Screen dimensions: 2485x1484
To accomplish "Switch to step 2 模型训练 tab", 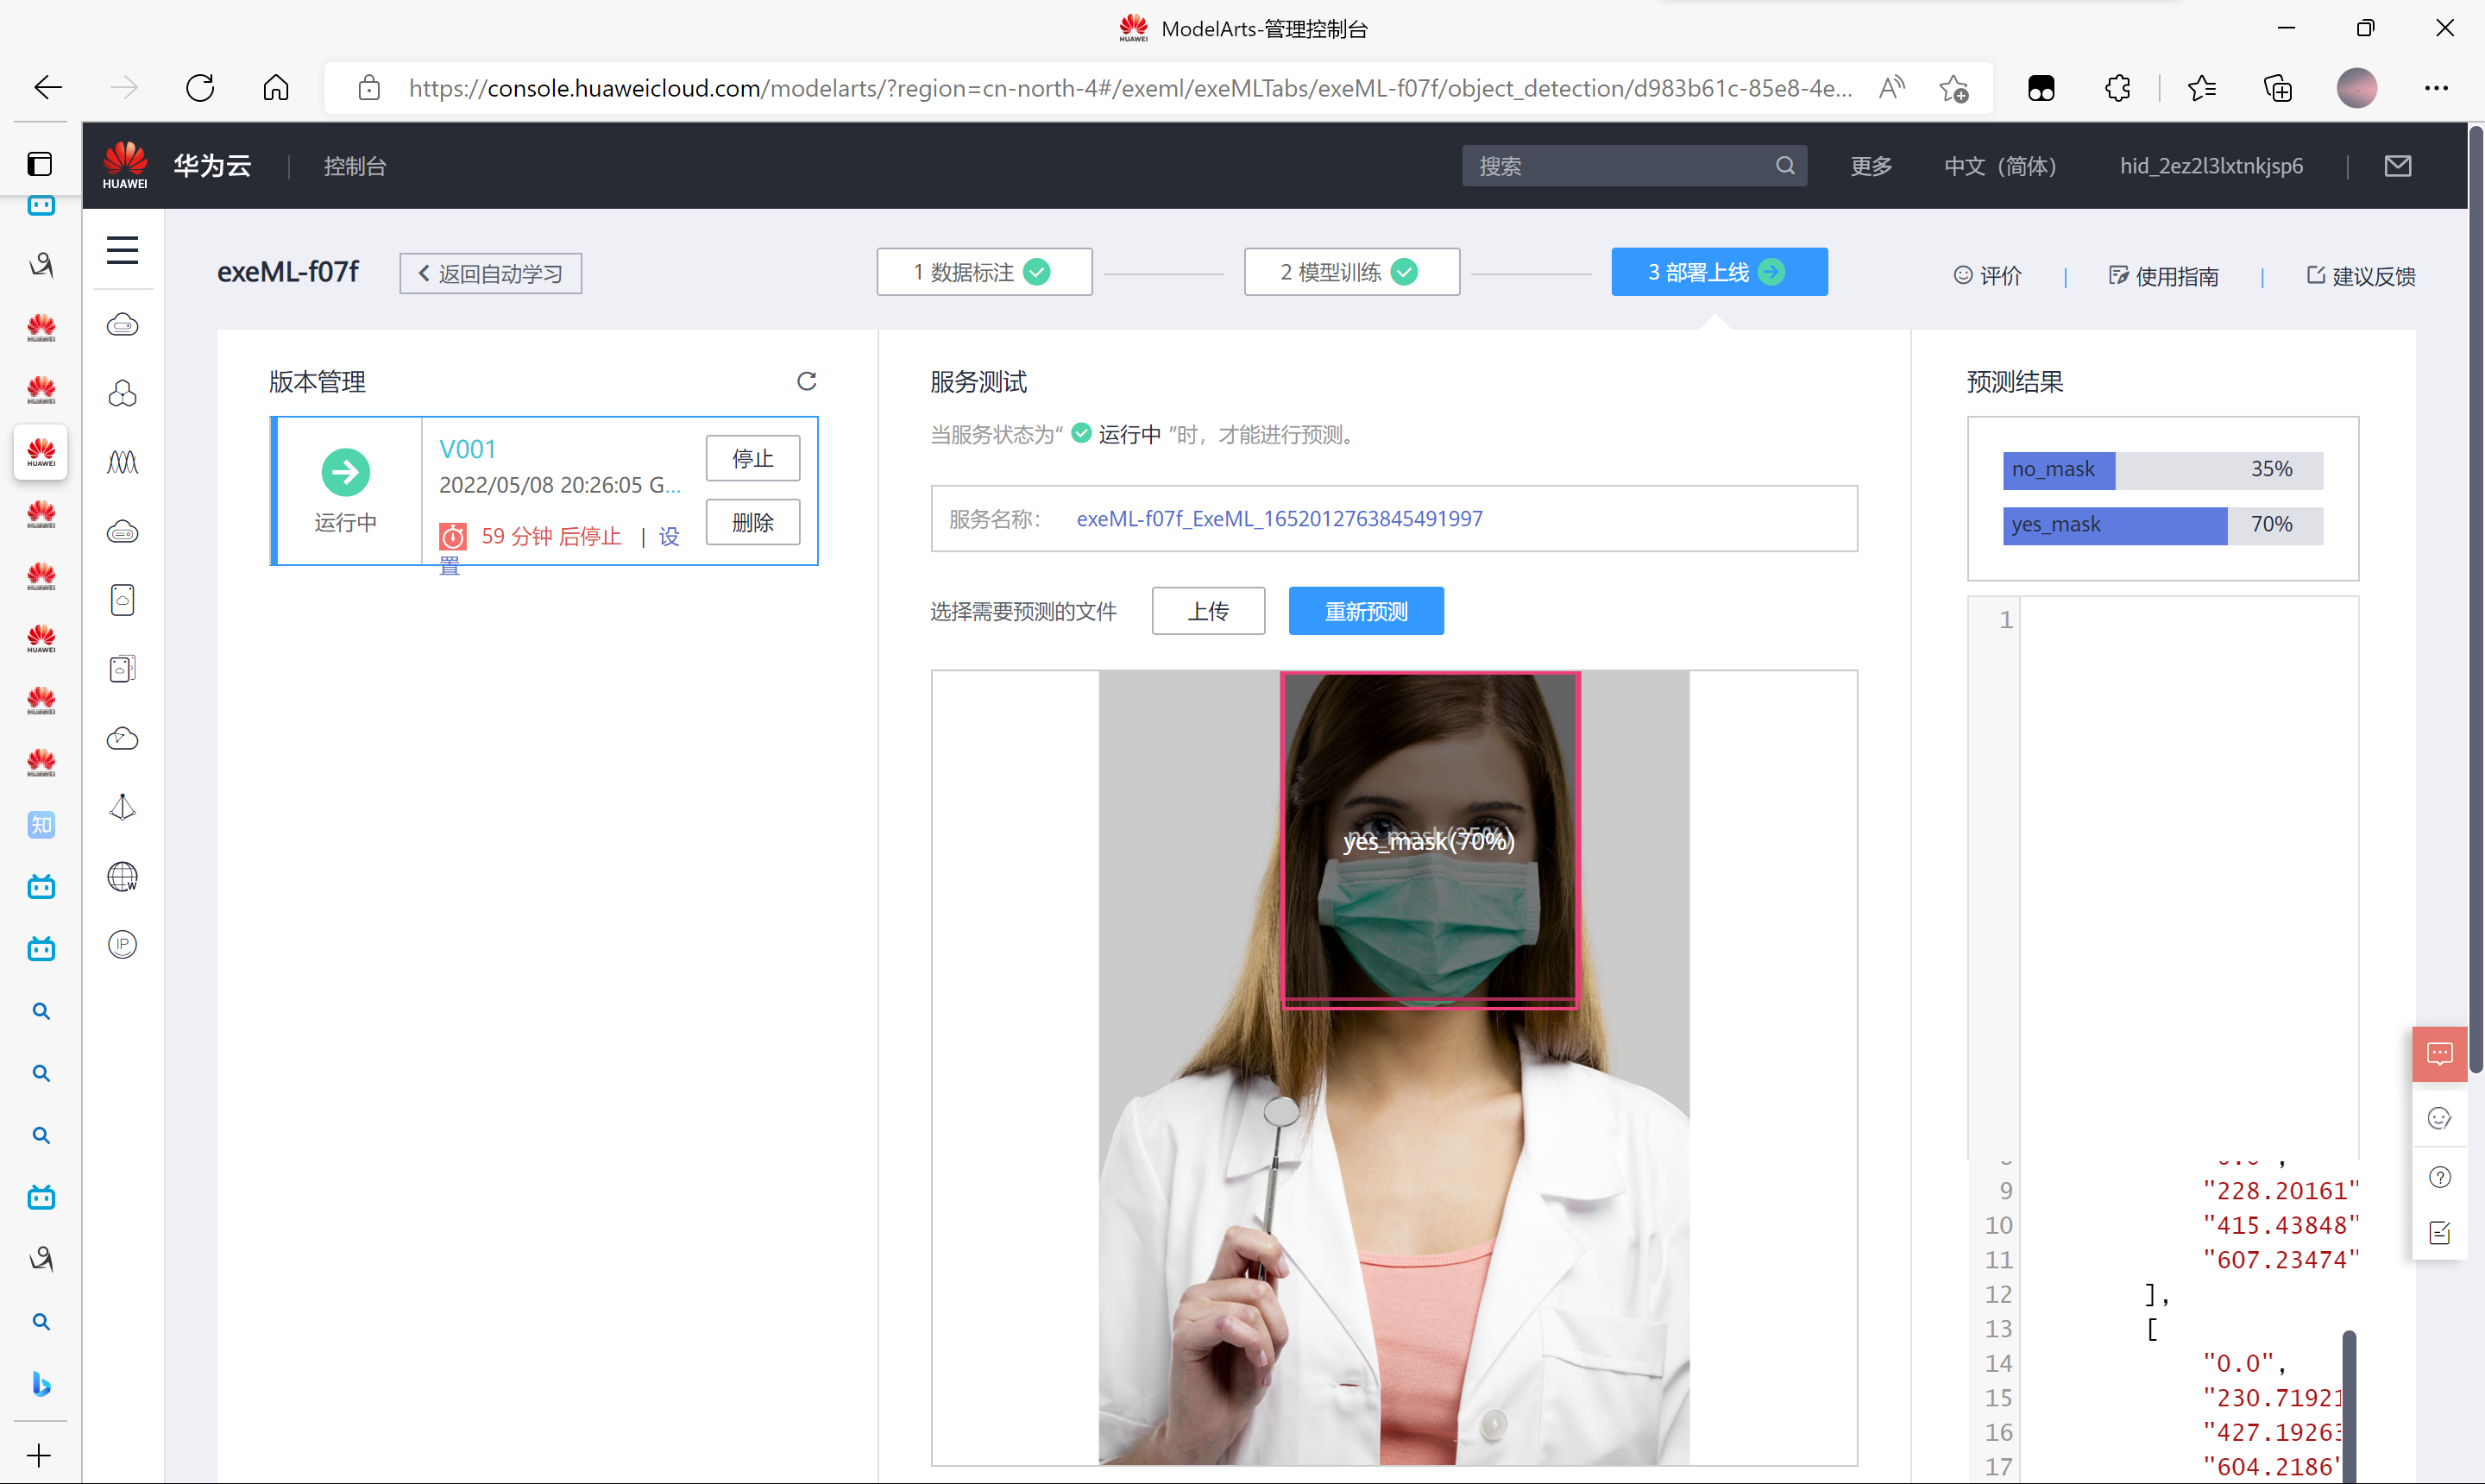I will click(1350, 272).
